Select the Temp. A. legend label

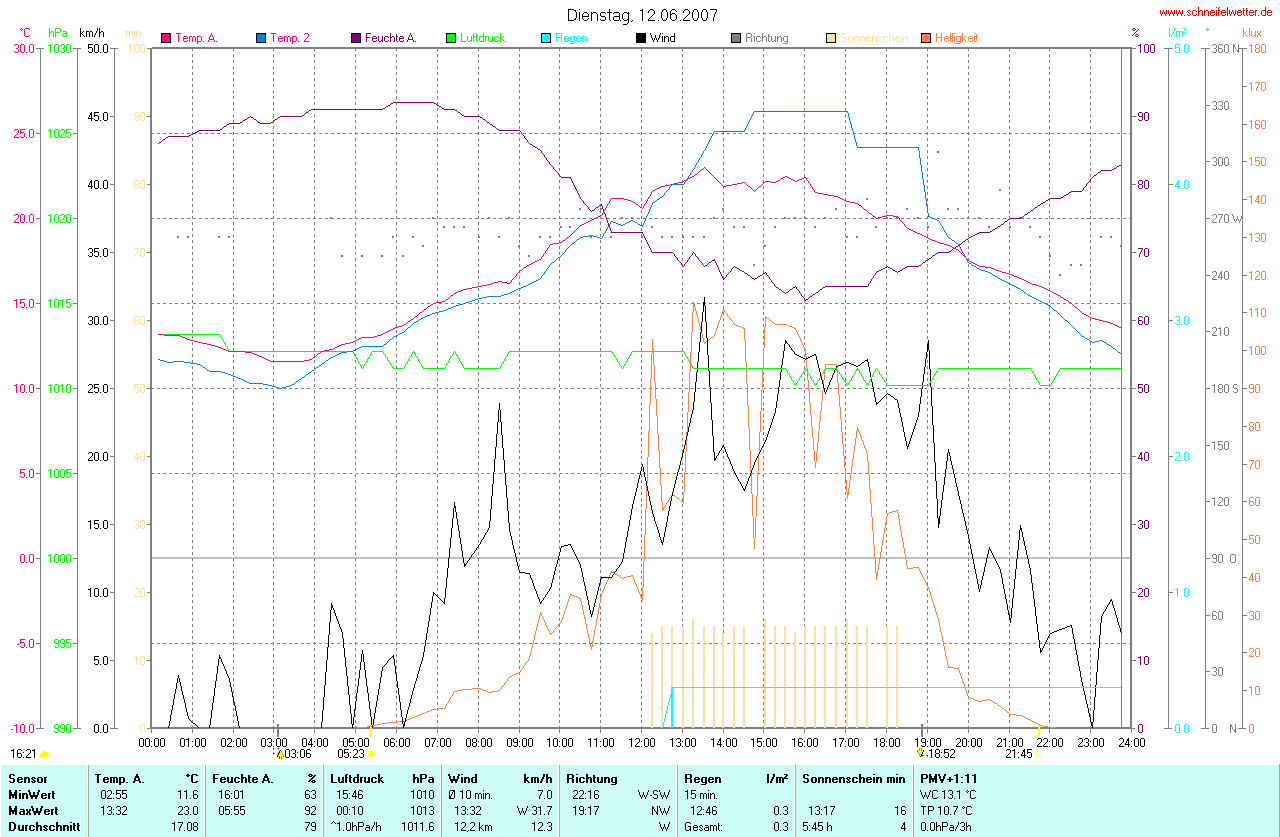(x=196, y=38)
